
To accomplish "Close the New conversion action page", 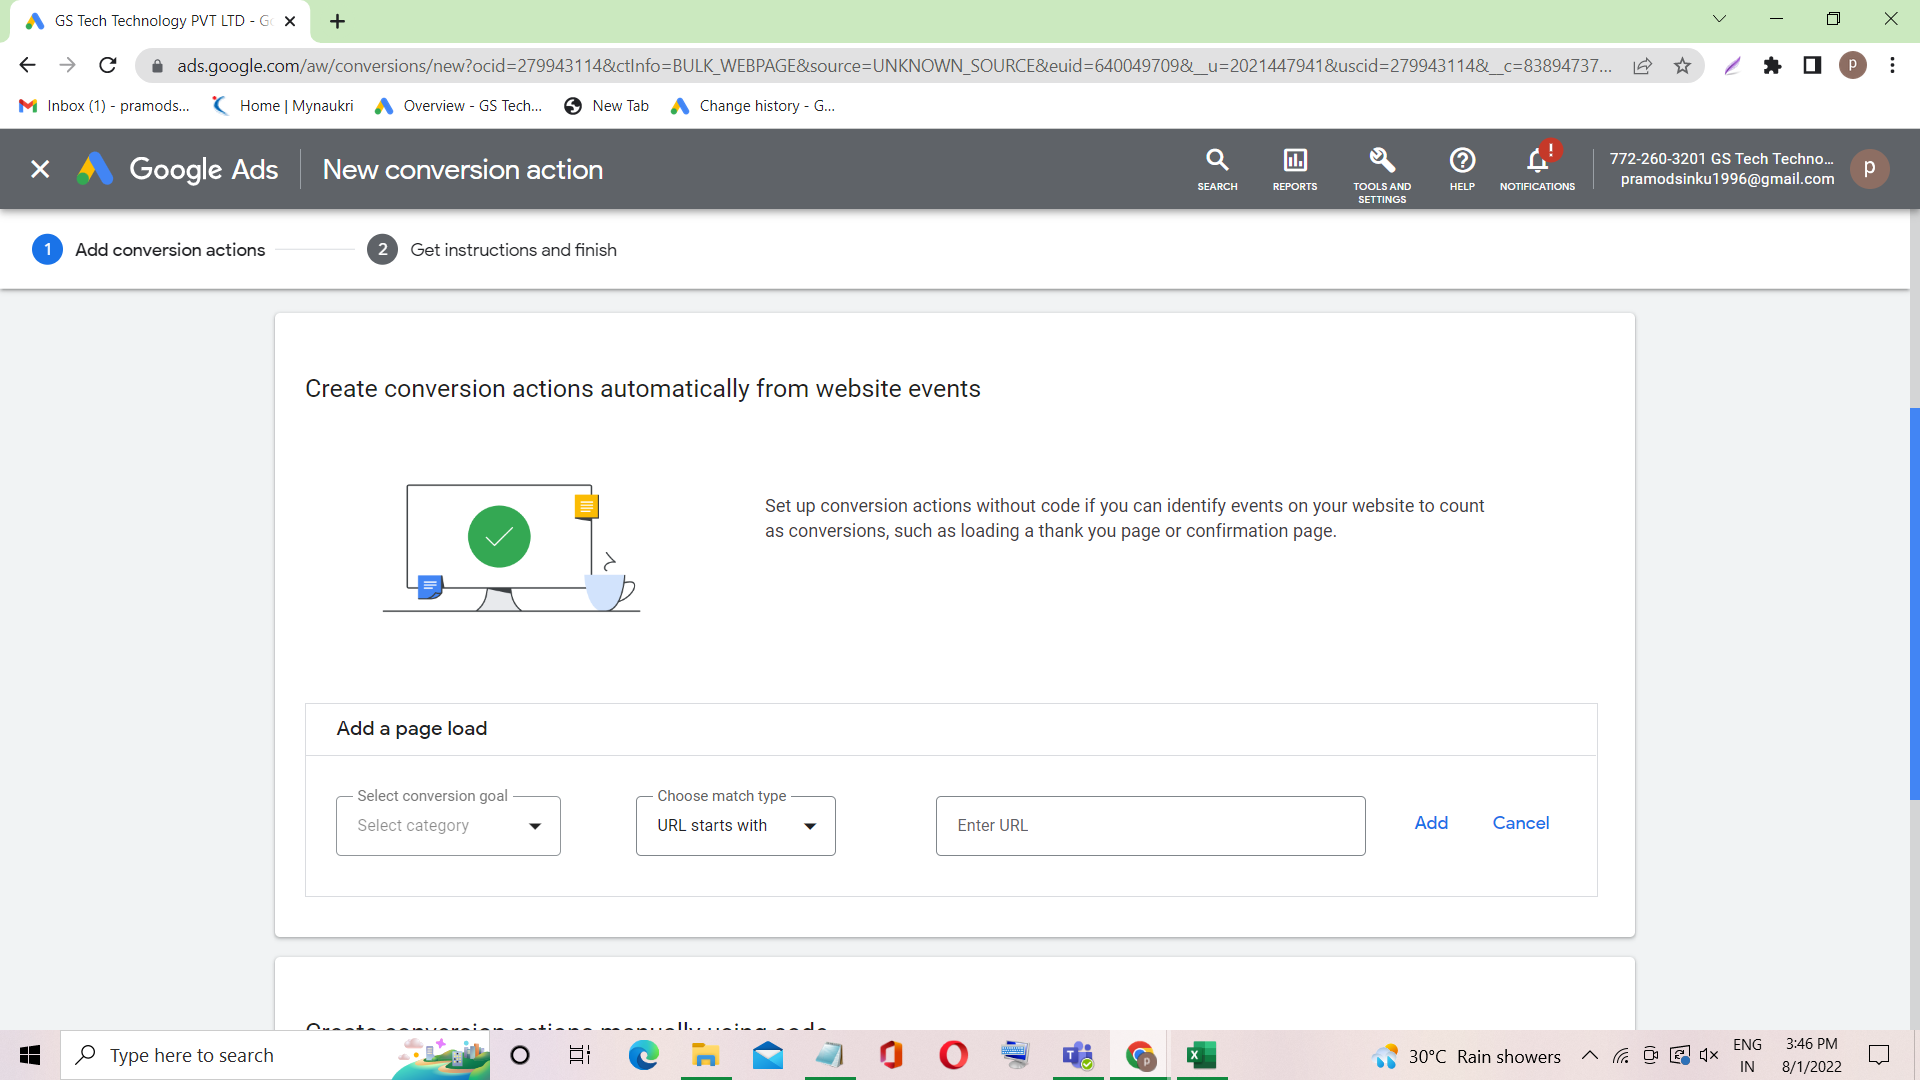I will point(40,169).
